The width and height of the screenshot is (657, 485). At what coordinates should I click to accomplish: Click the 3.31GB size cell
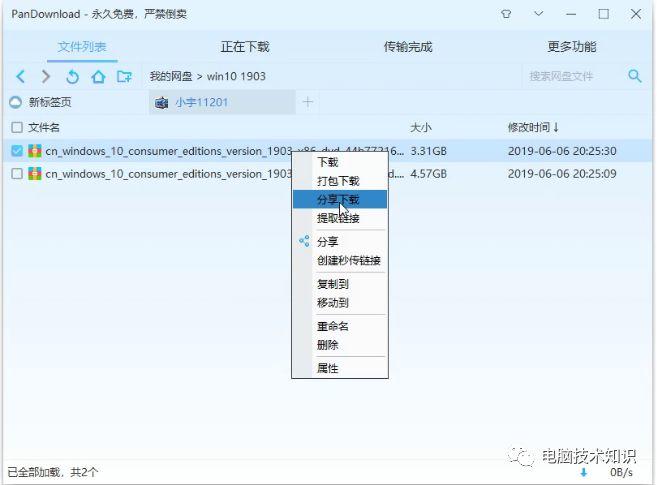[429, 151]
